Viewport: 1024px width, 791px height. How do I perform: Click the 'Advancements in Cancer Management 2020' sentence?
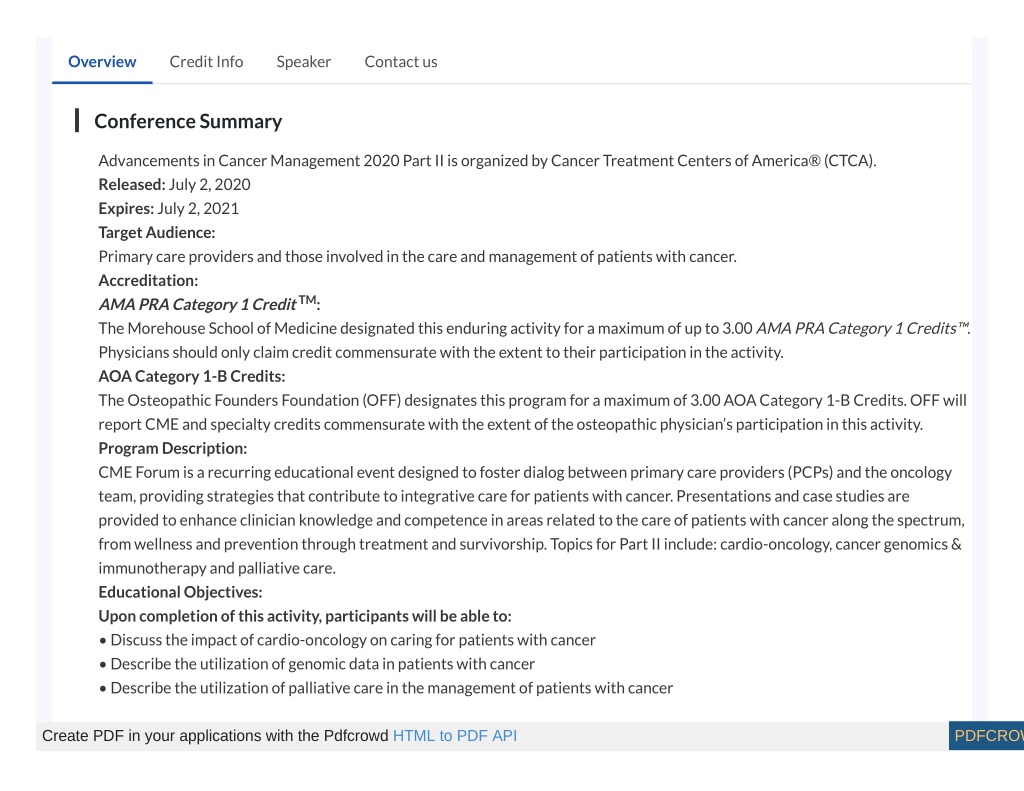coord(487,161)
